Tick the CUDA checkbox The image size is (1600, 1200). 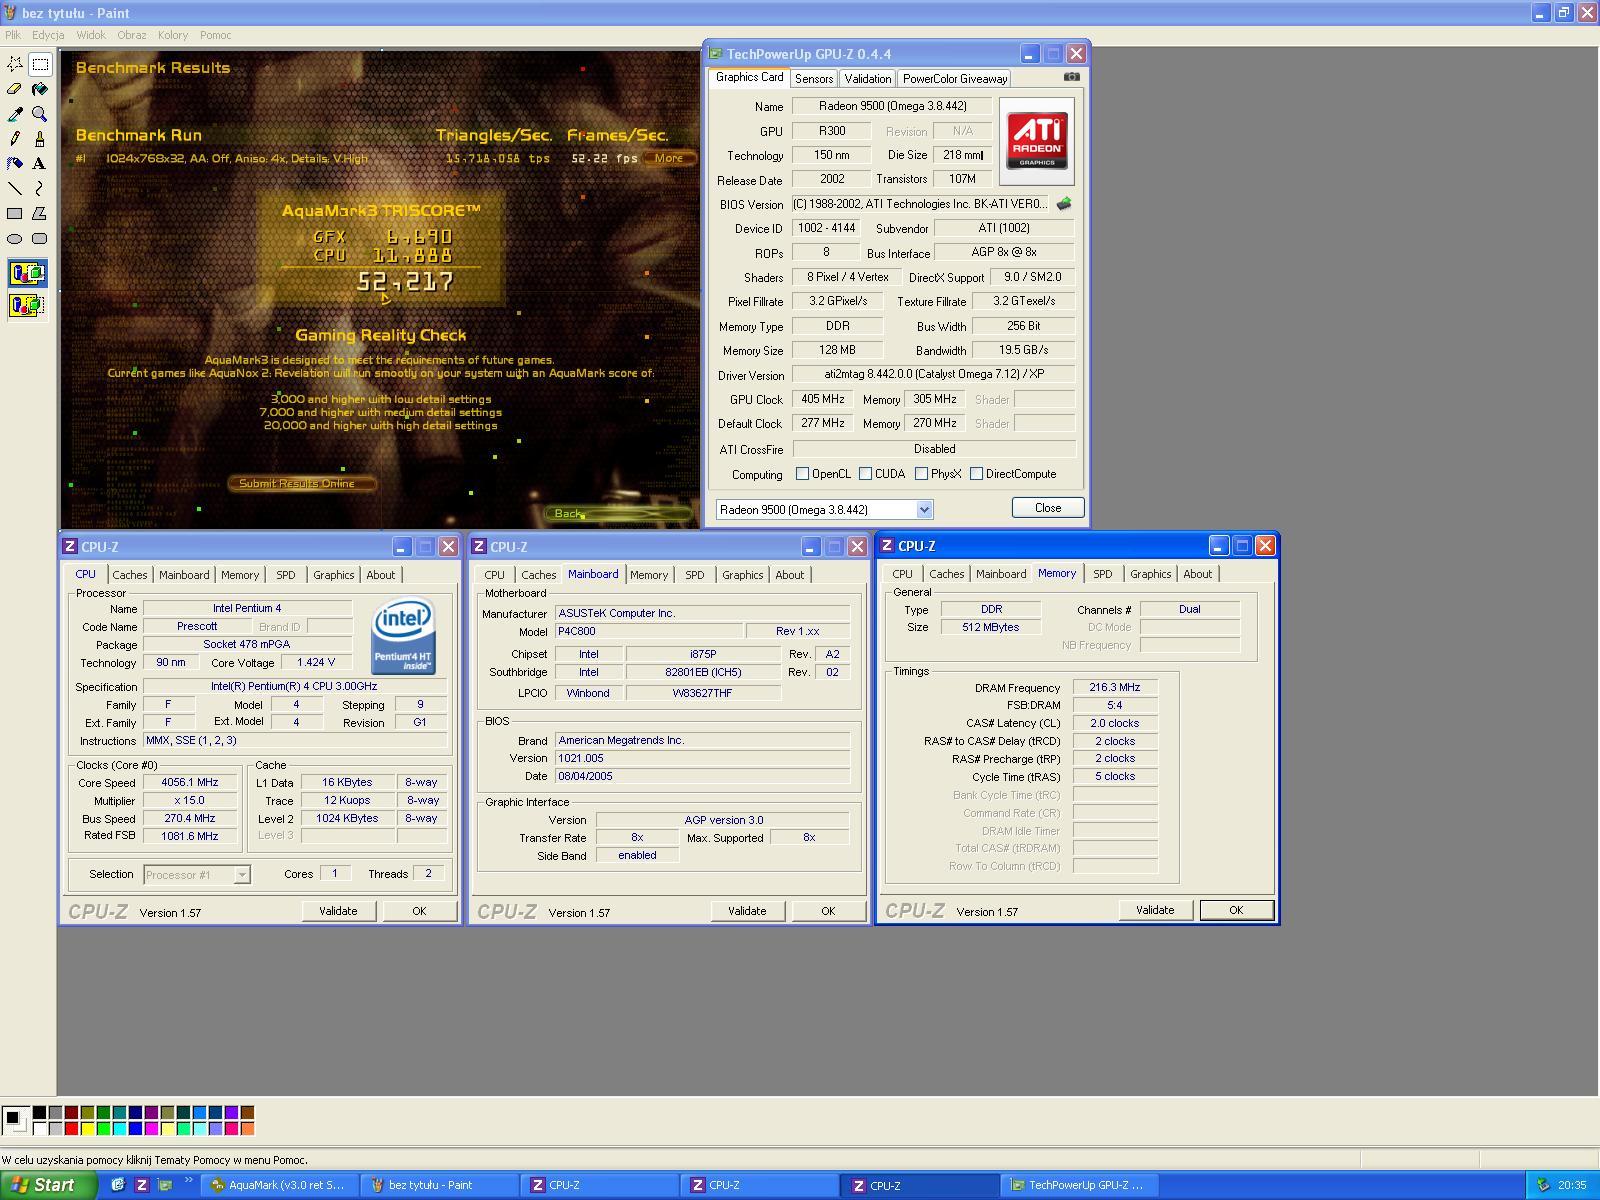point(865,474)
